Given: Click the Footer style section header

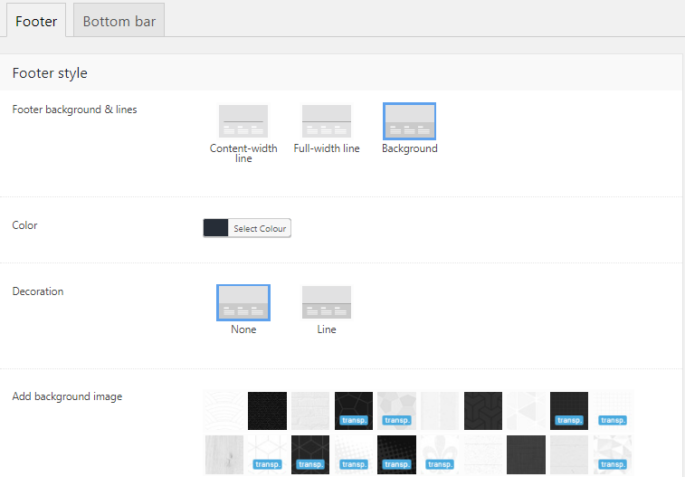Looking at the screenshot, I should click(x=50, y=73).
